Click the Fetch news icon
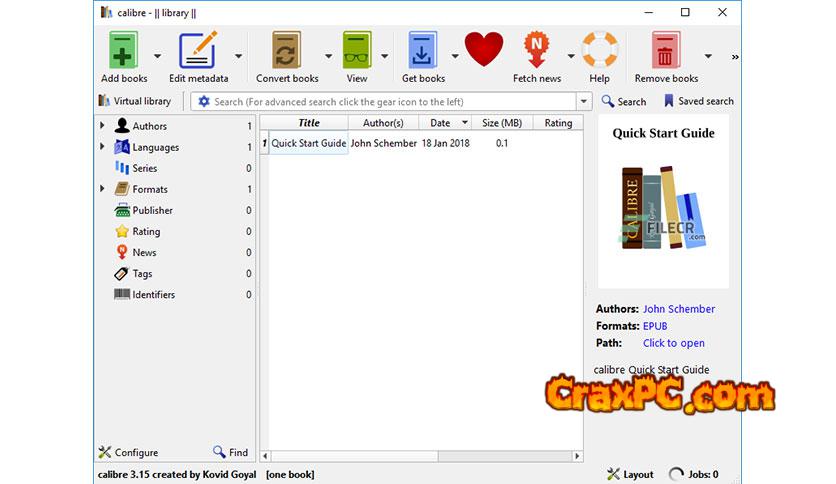The height and width of the screenshot is (484, 836). coord(537,51)
